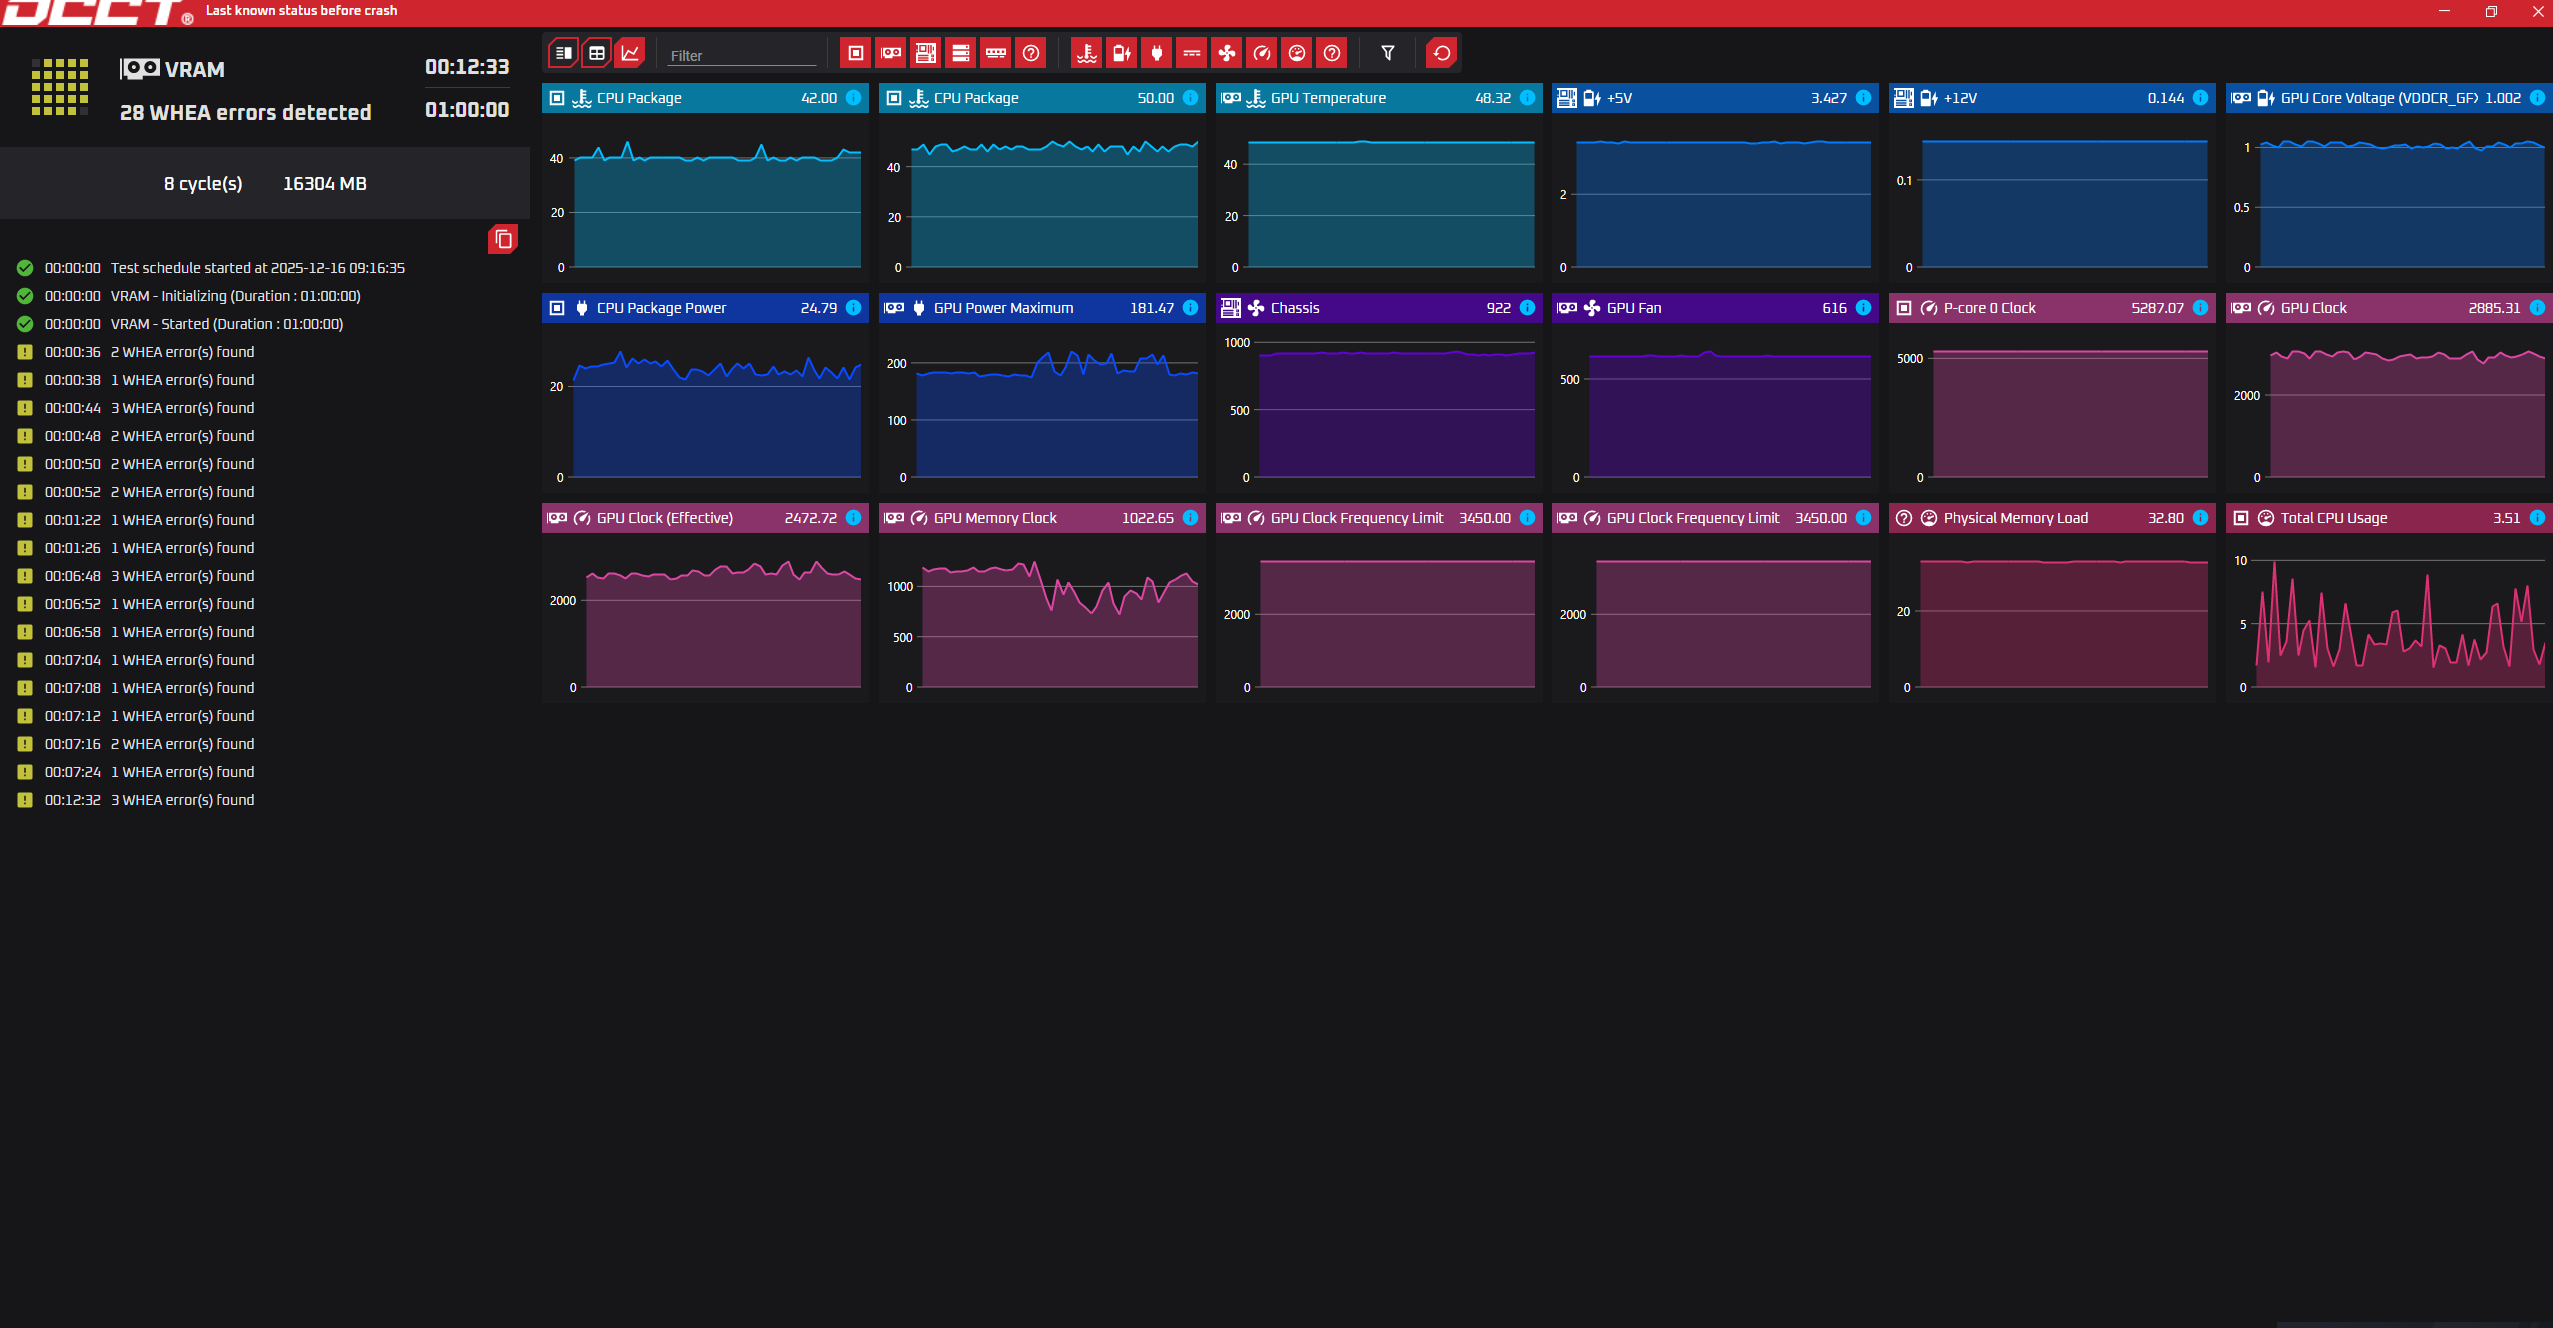Click the funnel filter icon
The image size is (2553, 1328).
1388,54
